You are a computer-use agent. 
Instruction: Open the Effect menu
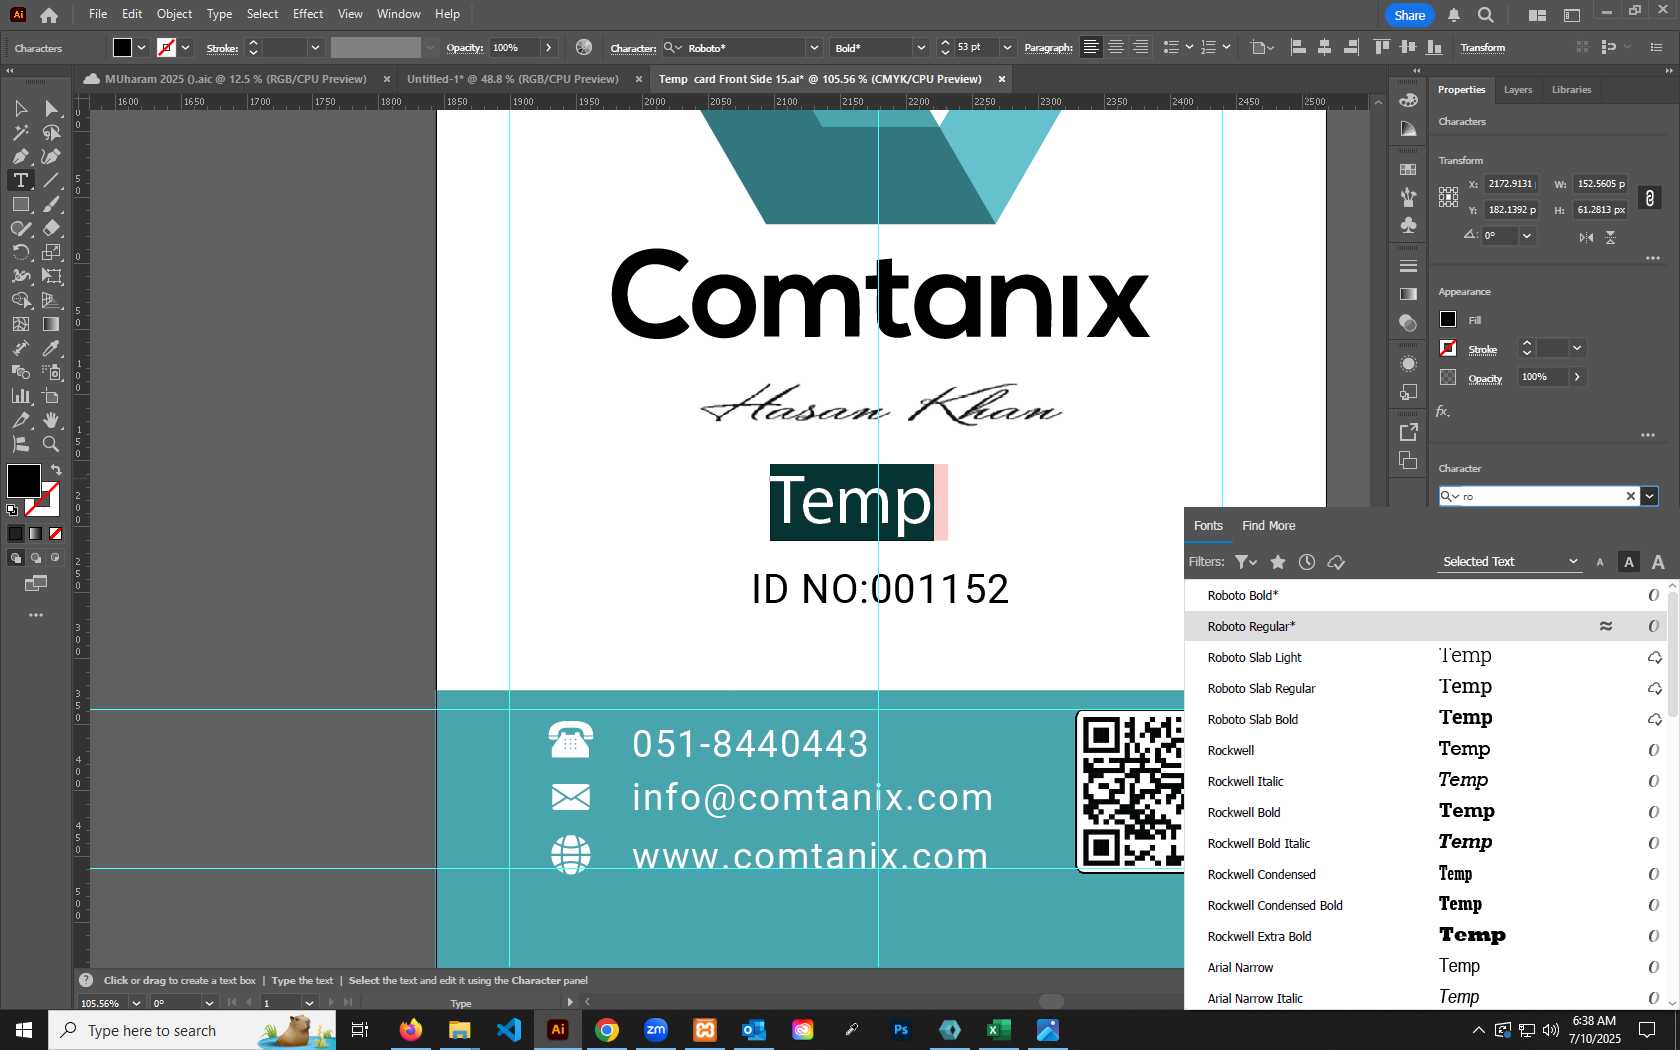[308, 14]
